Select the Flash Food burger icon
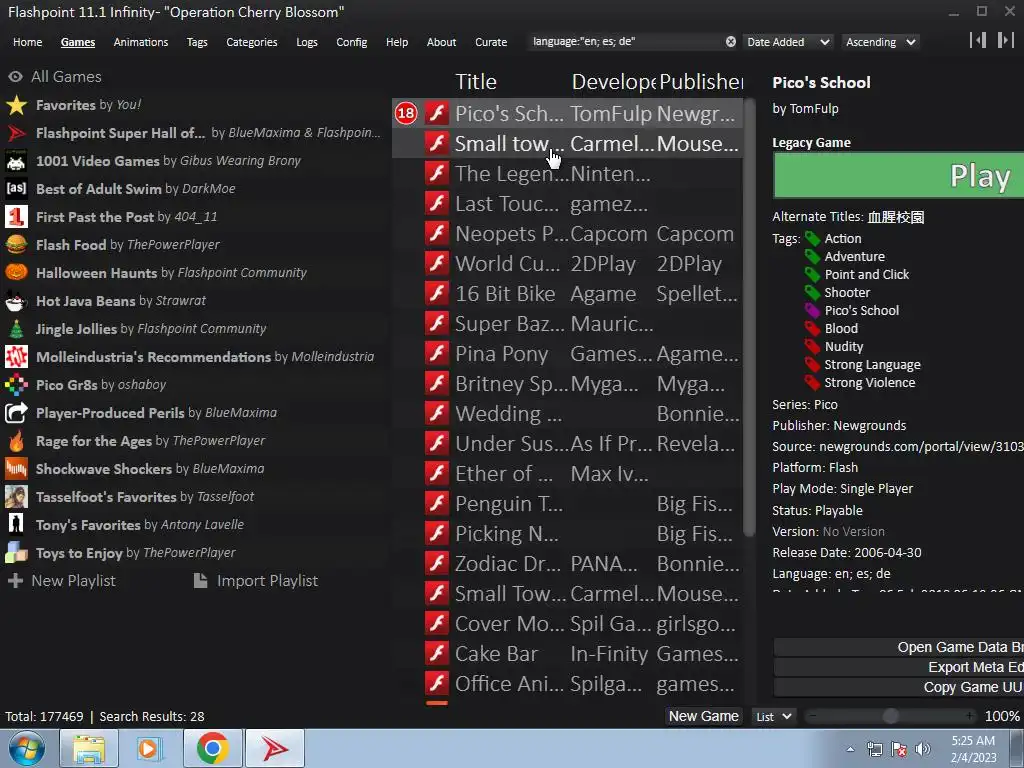Image resolution: width=1024 pixels, height=768 pixels. (16, 245)
